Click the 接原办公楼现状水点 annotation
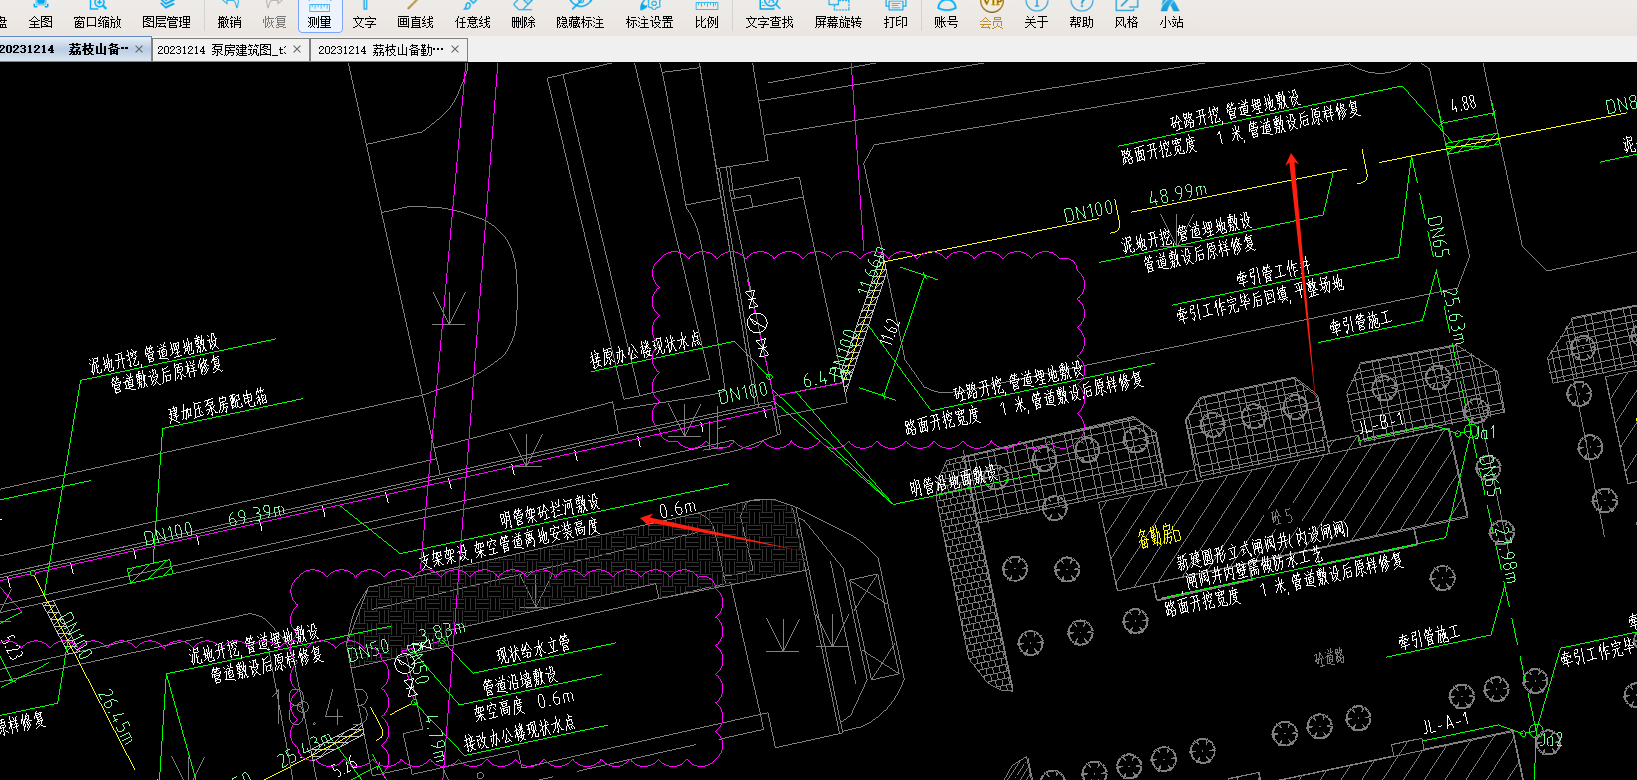 tap(646, 350)
